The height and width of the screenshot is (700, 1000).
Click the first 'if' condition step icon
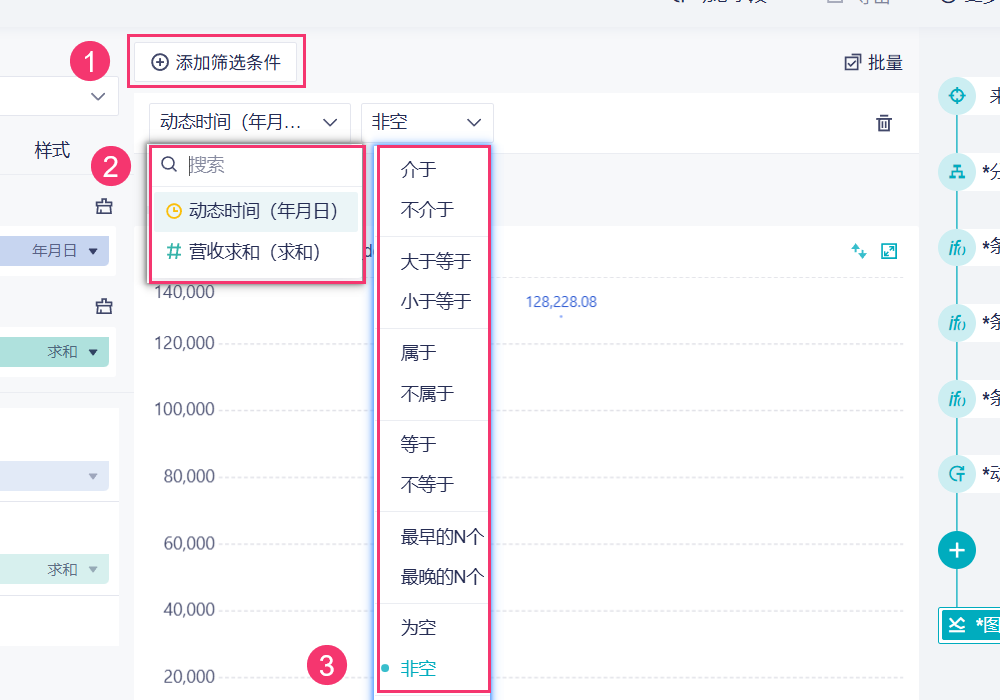click(x=957, y=247)
